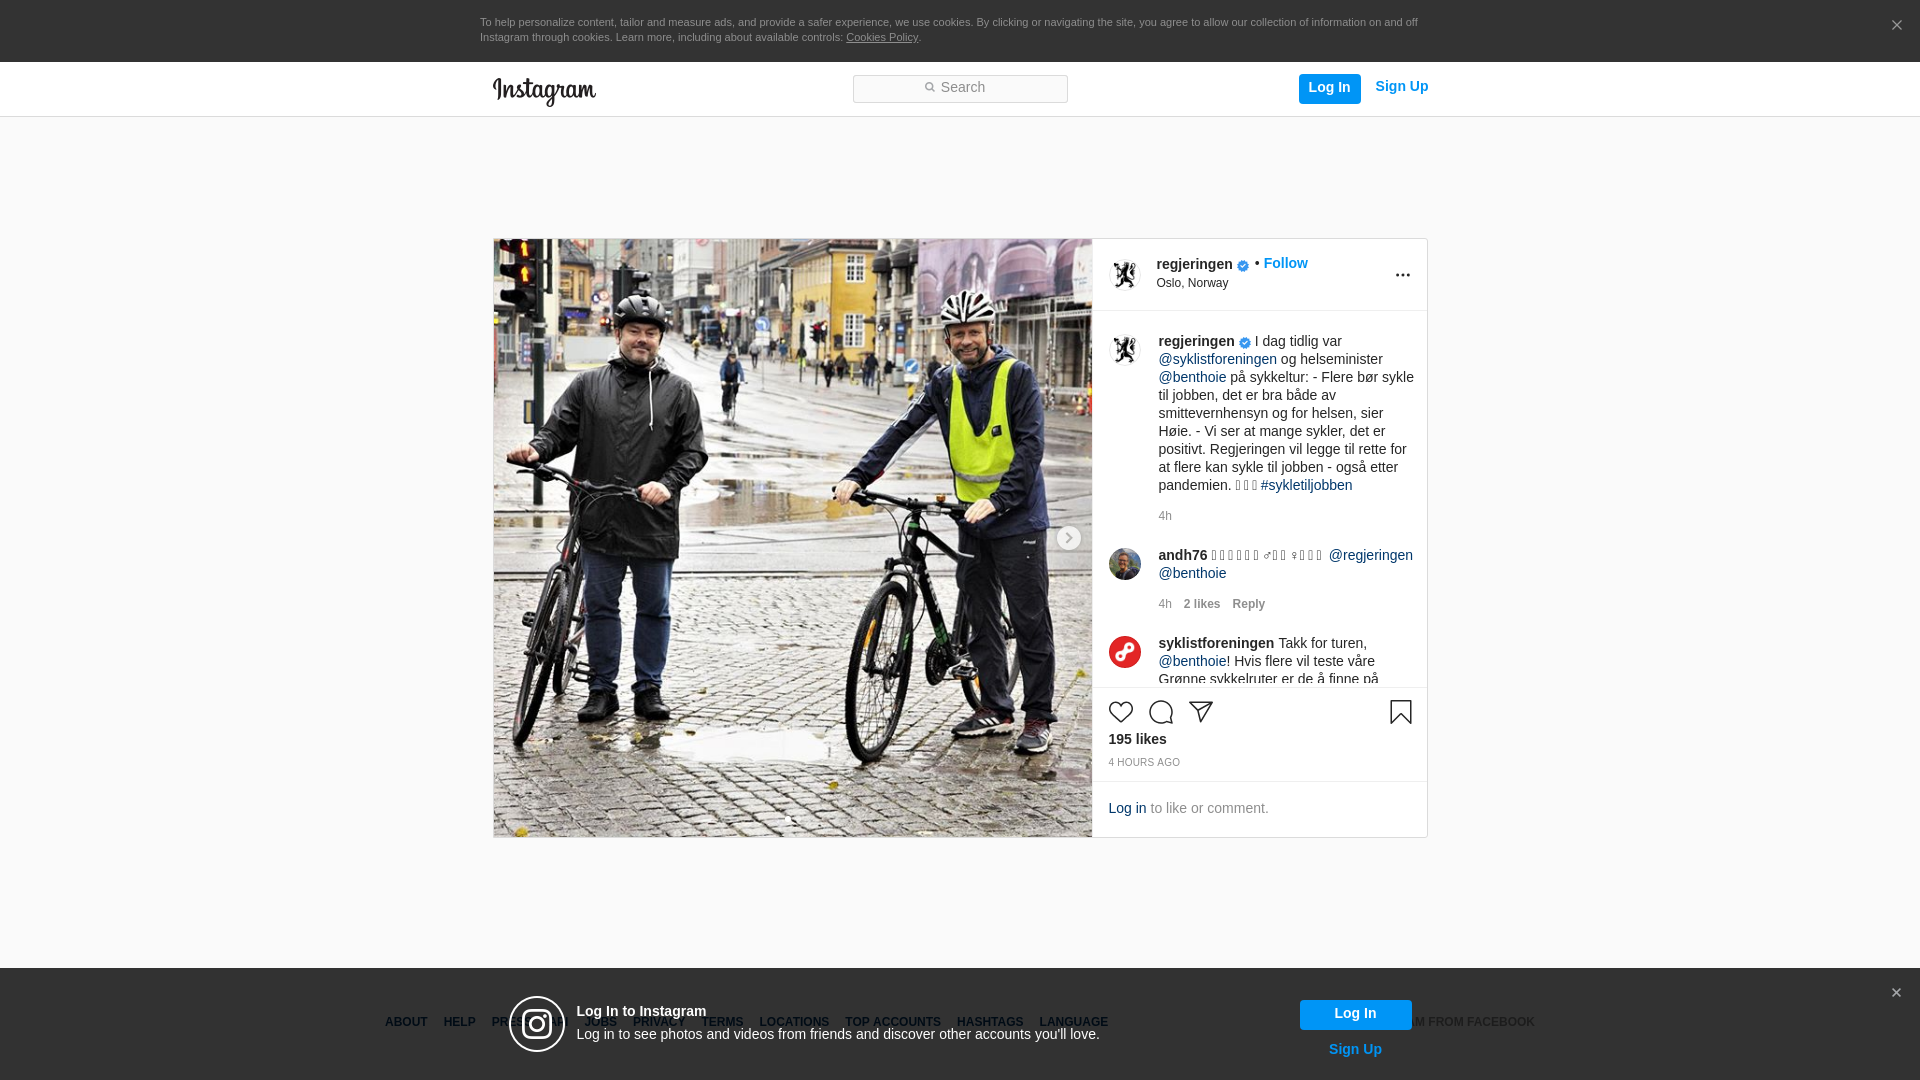This screenshot has width=1920, height=1080.
Task: Click regjeringen username in post header
Action: [x=1194, y=264]
